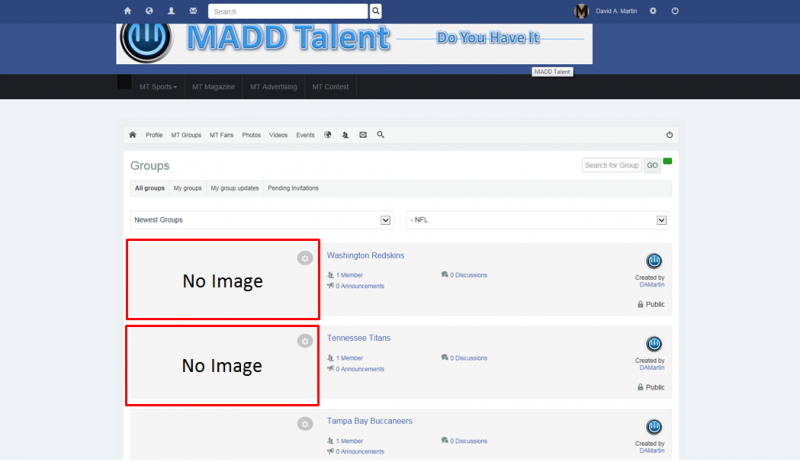Image resolution: width=800 pixels, height=462 pixels.
Task: View Tennessee Titans 0 Announcements link
Action: (360, 369)
